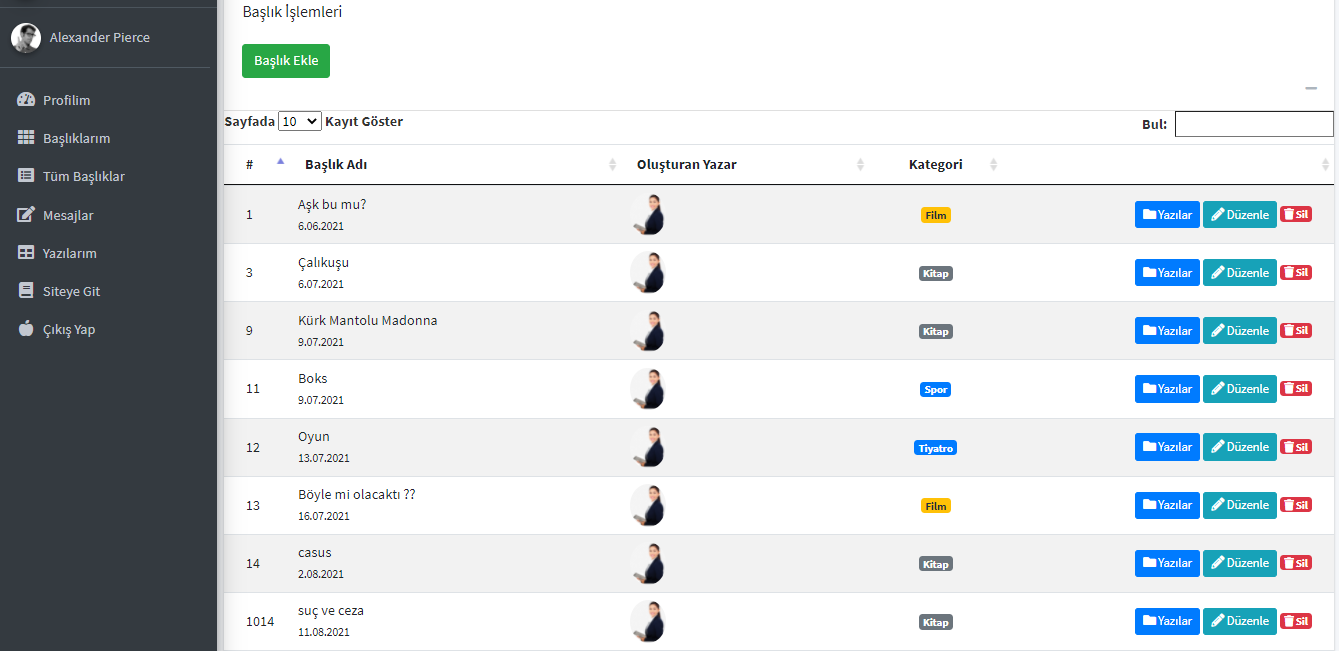Screen dimensions: 1339x651
Task: Click Alexander Pierce avatar image
Action: pos(26,38)
